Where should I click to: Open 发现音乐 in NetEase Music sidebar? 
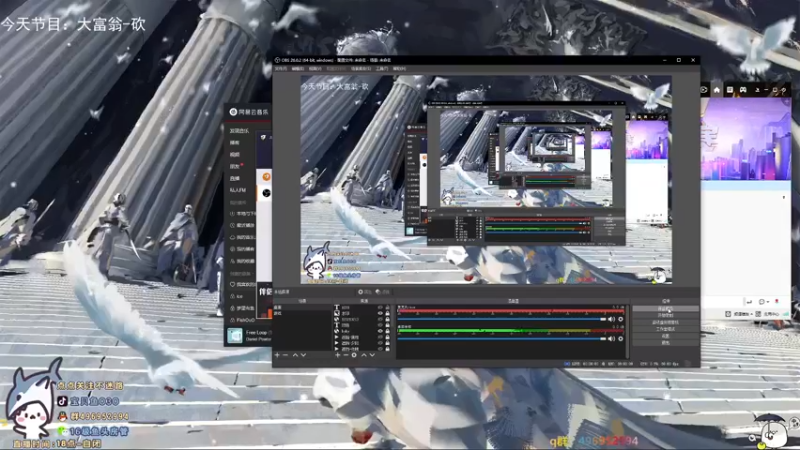pyautogui.click(x=239, y=131)
